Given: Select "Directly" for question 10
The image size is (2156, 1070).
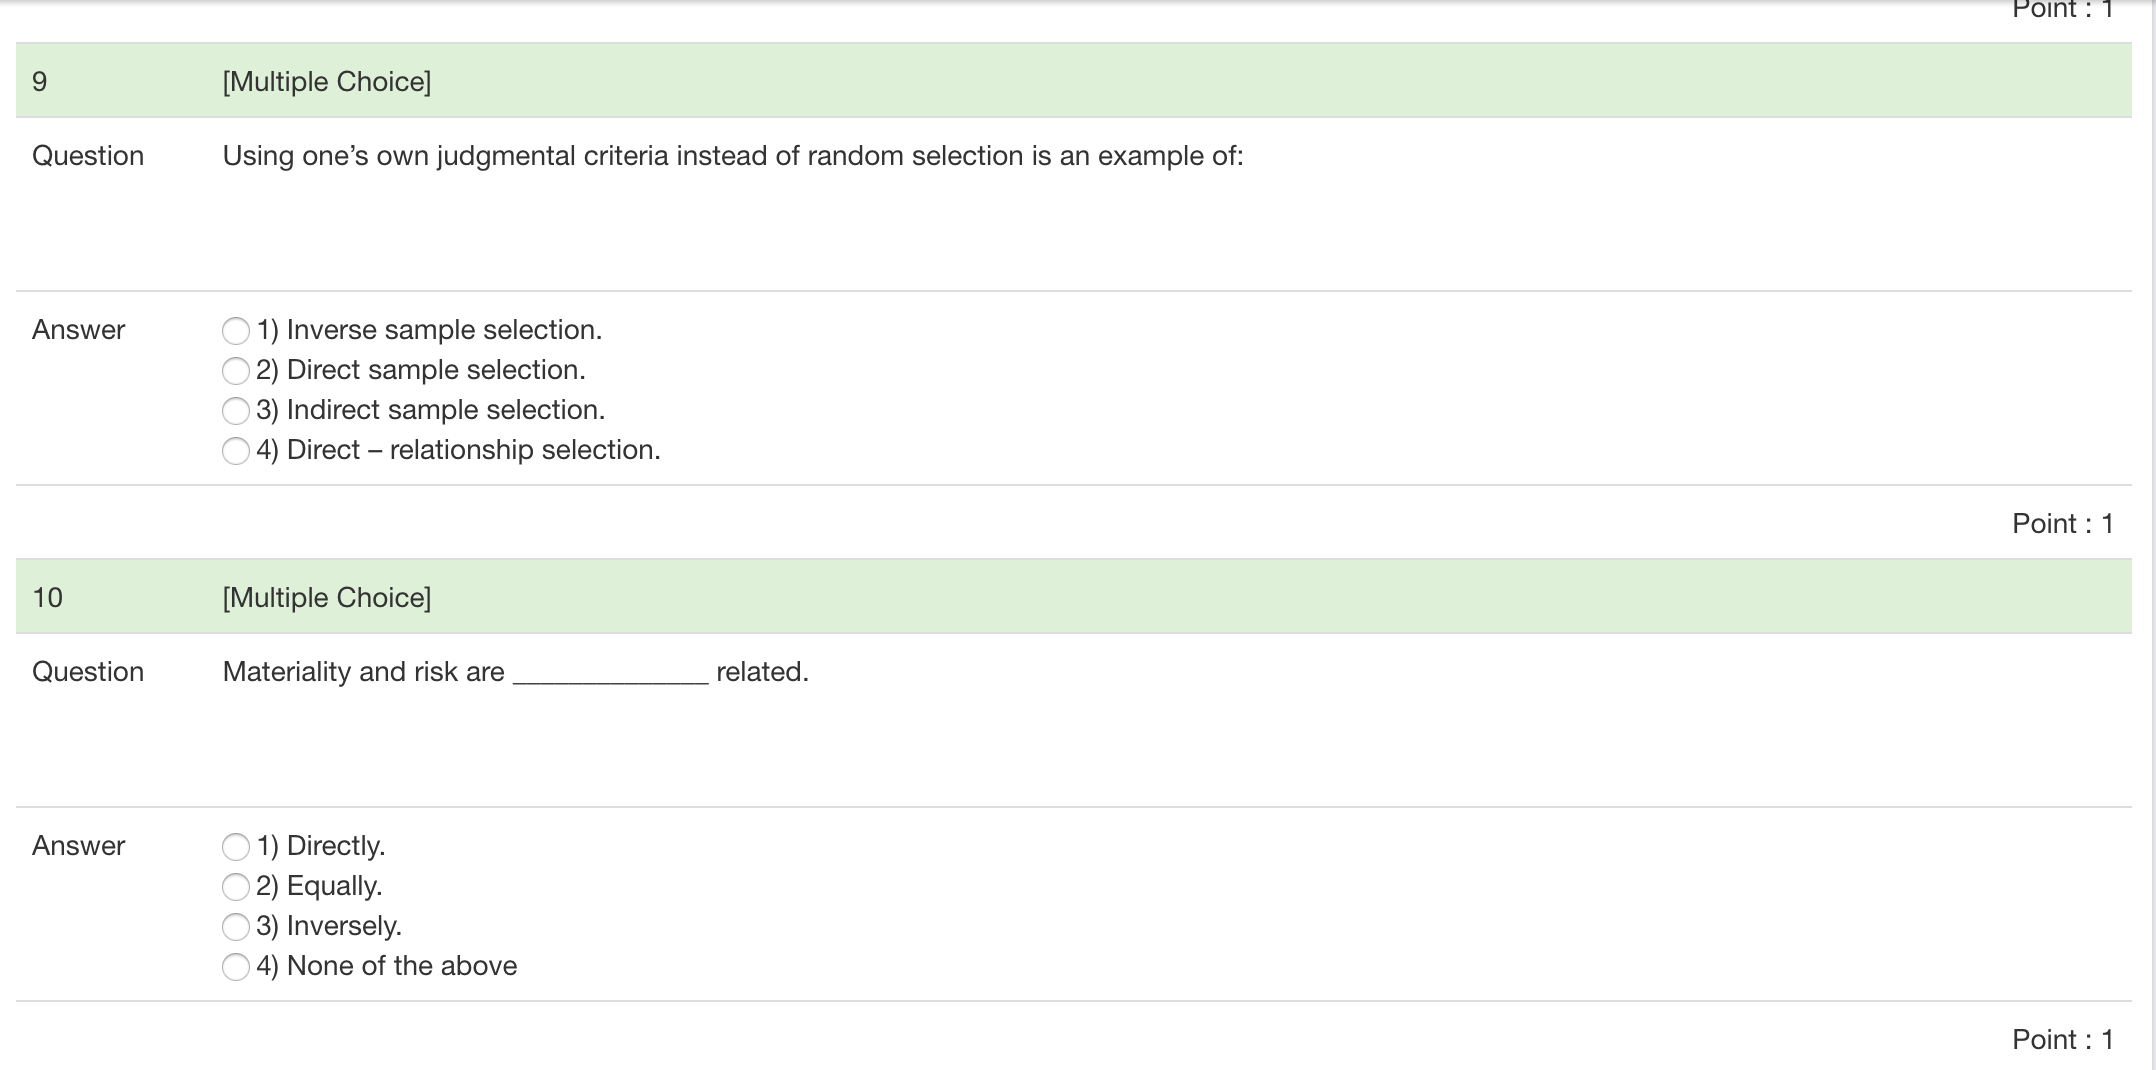Looking at the screenshot, I should tap(236, 845).
